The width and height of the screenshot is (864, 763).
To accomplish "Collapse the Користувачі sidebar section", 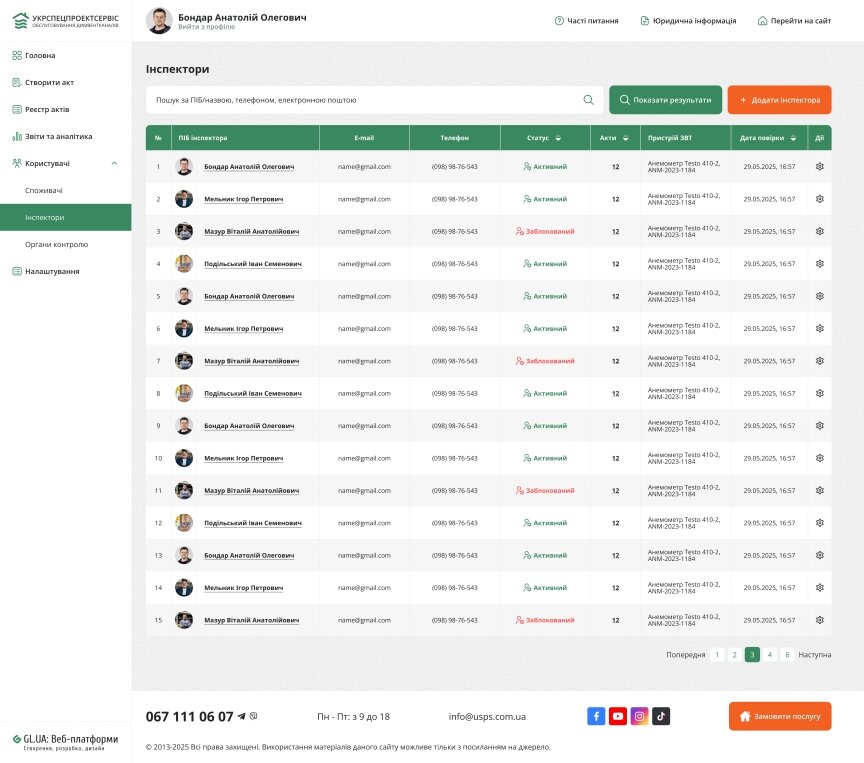I will click(x=115, y=164).
